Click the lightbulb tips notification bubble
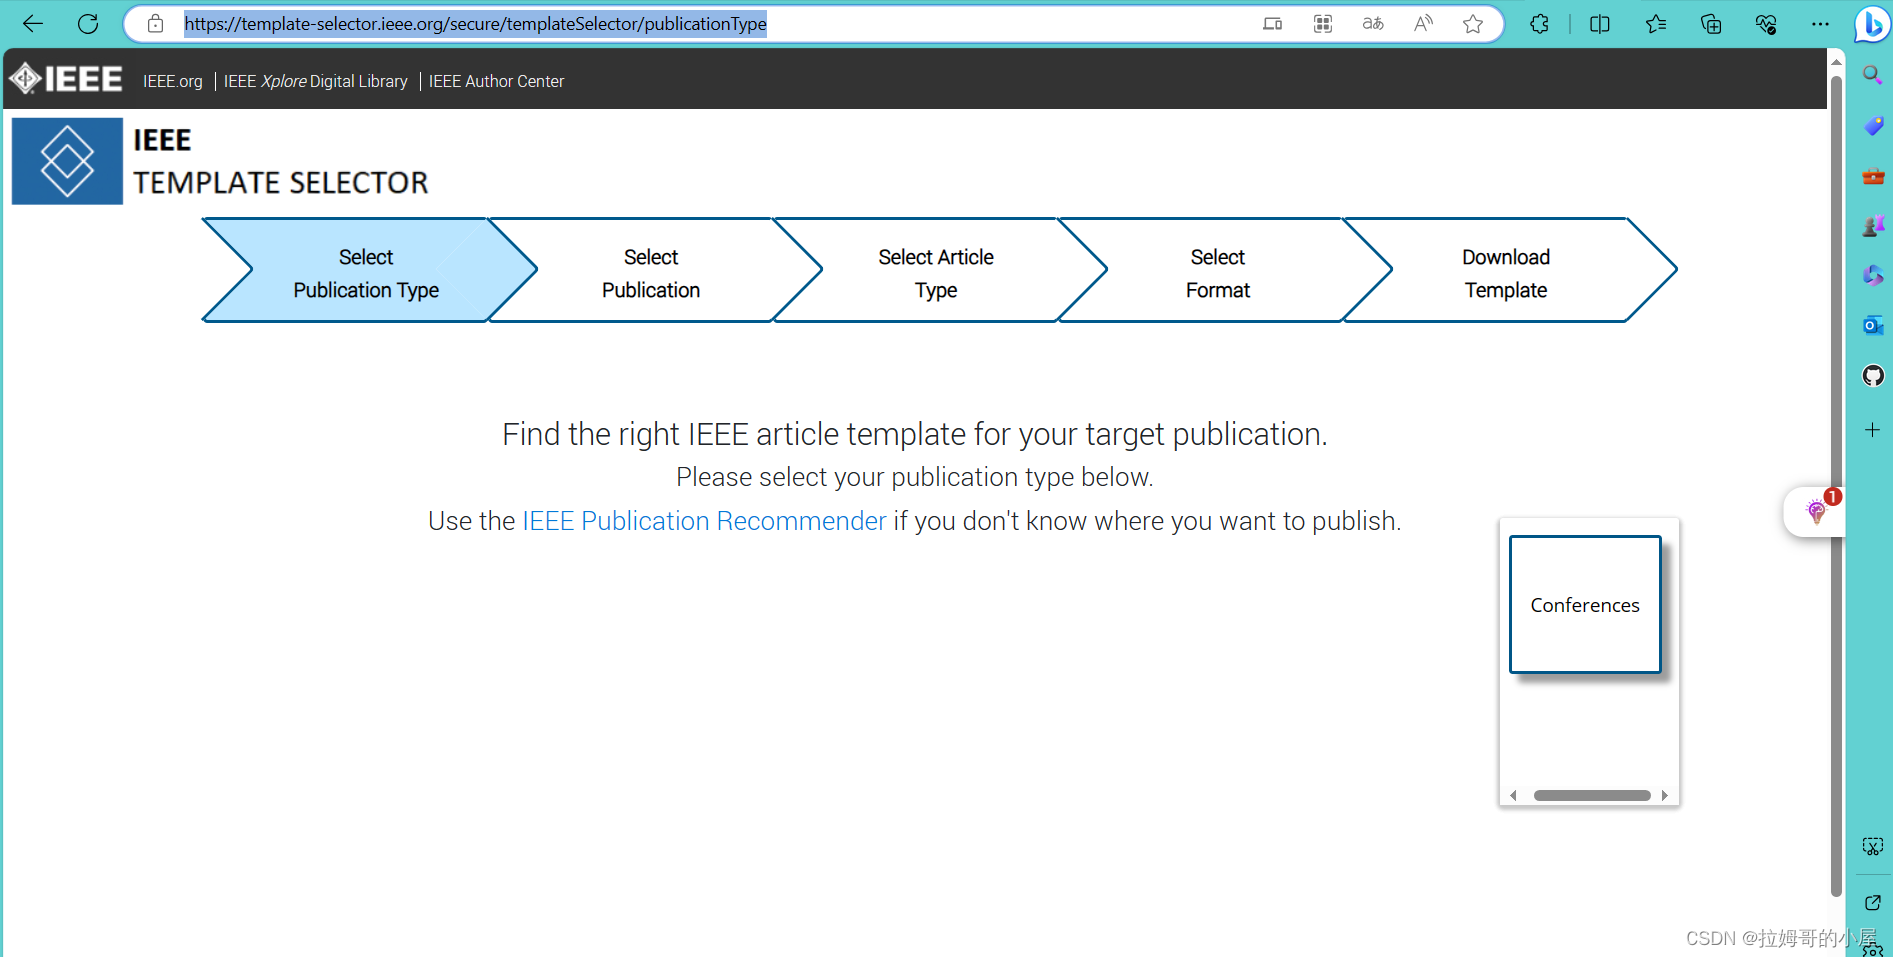Viewport: 1893px width, 957px height. coord(1815,512)
